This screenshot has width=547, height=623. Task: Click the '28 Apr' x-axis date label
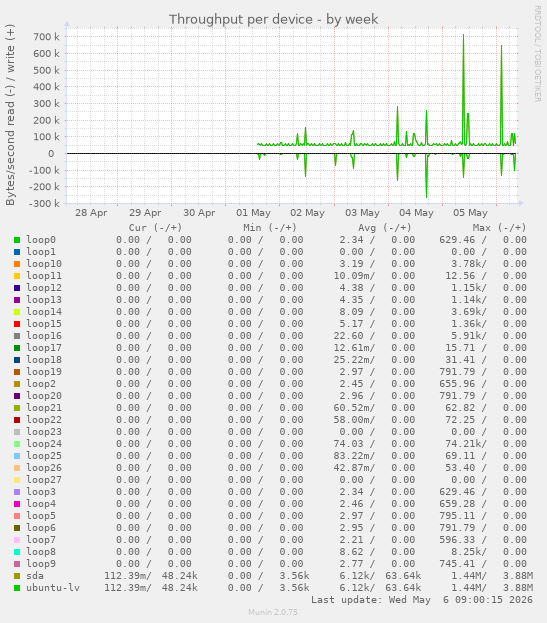91,213
